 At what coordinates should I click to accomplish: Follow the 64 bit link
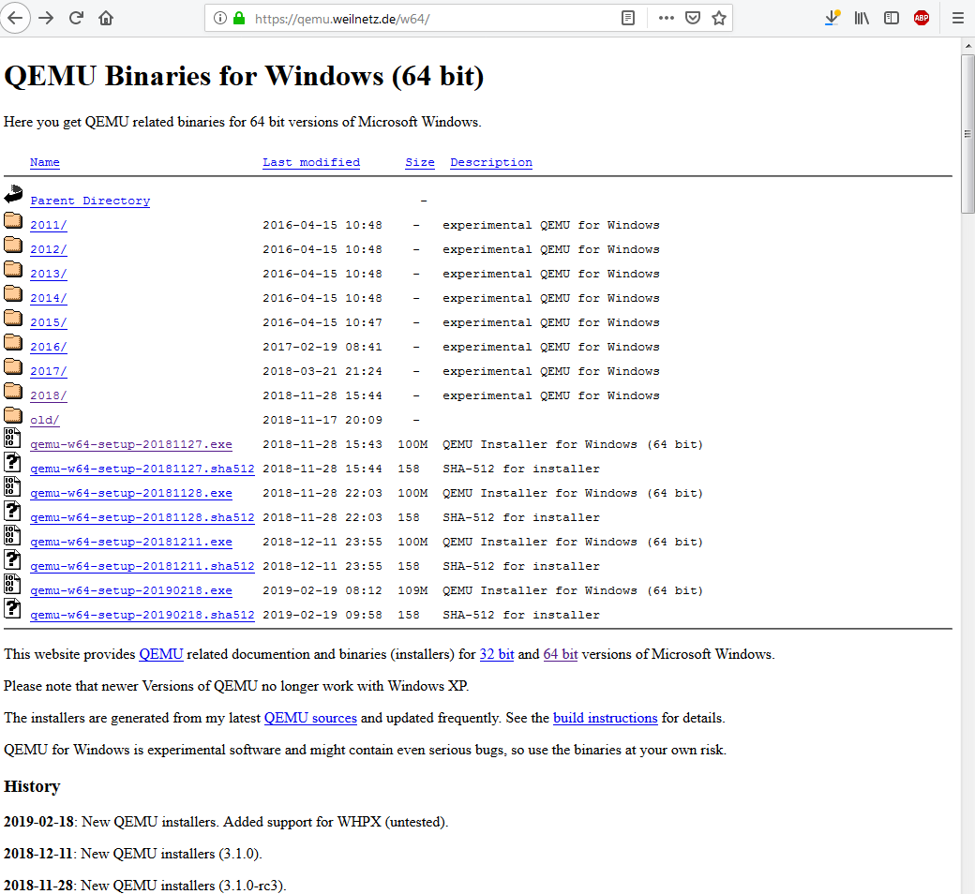click(560, 654)
